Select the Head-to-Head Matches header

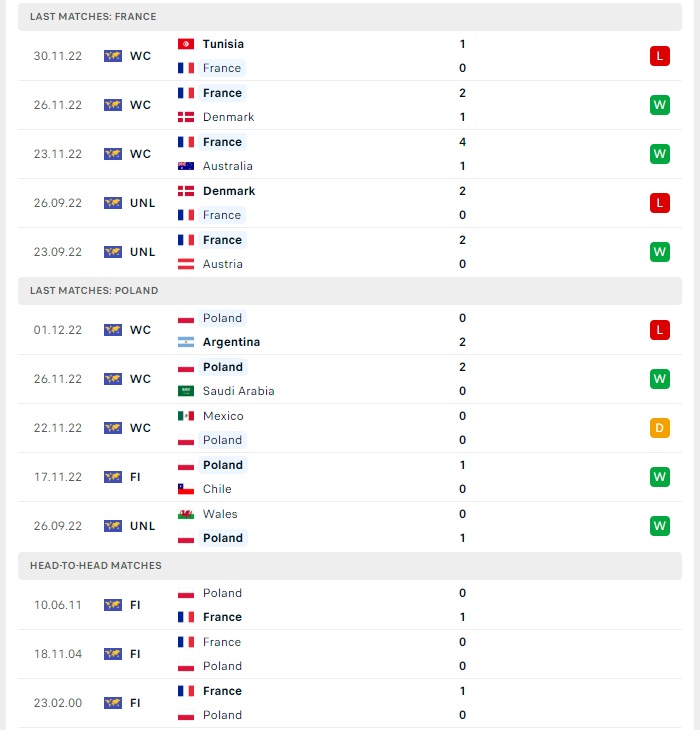[350, 566]
